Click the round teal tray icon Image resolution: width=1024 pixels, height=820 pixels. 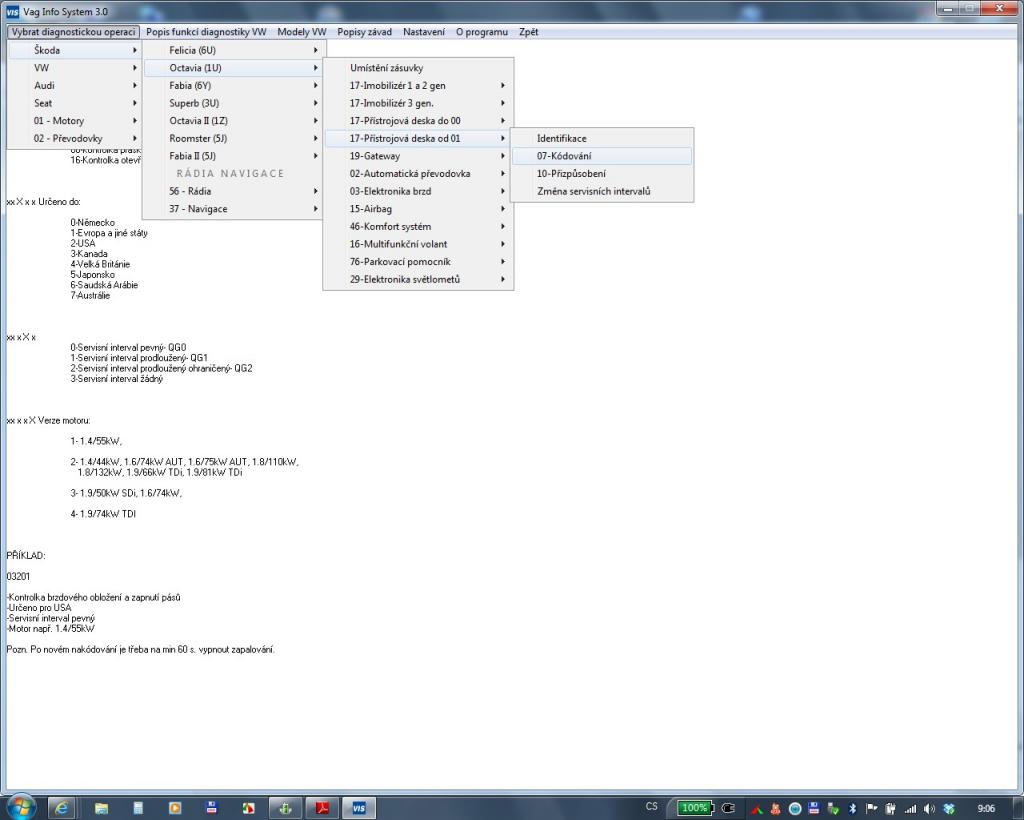[x=795, y=809]
